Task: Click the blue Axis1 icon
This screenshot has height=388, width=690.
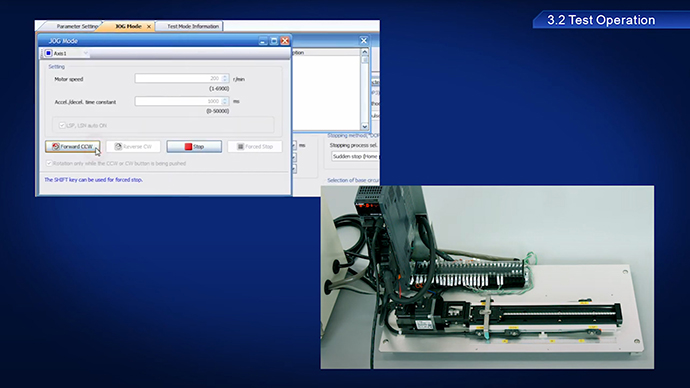Action: pyautogui.click(x=48, y=53)
